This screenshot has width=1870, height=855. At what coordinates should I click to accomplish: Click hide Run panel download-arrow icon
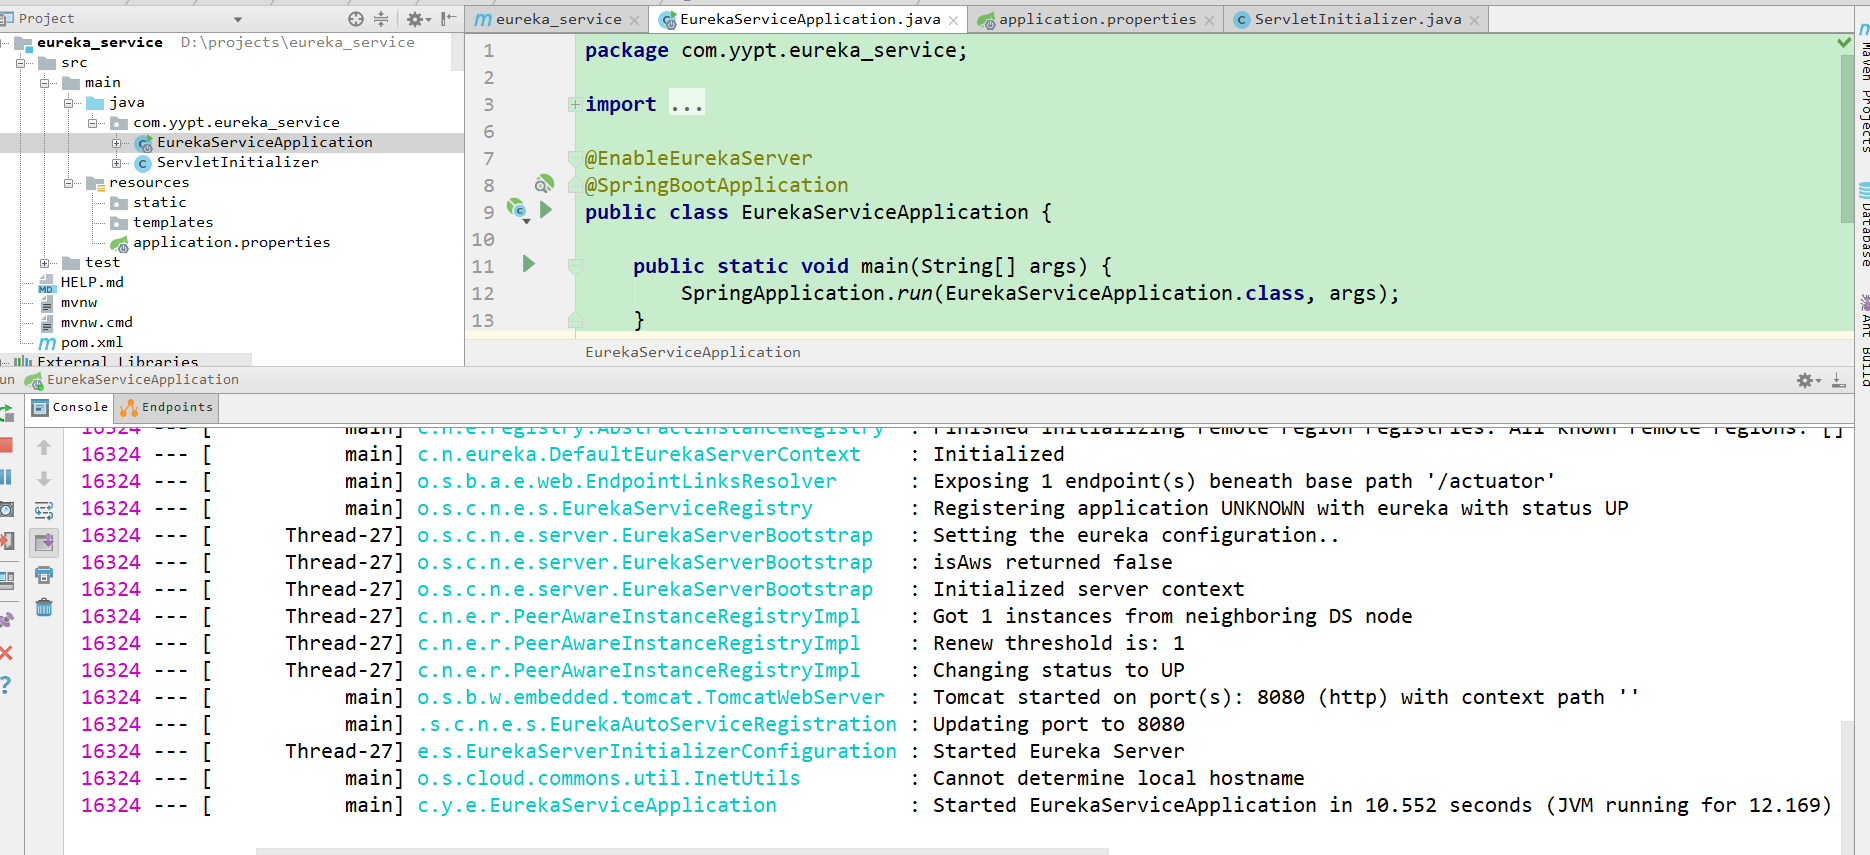tap(1838, 380)
